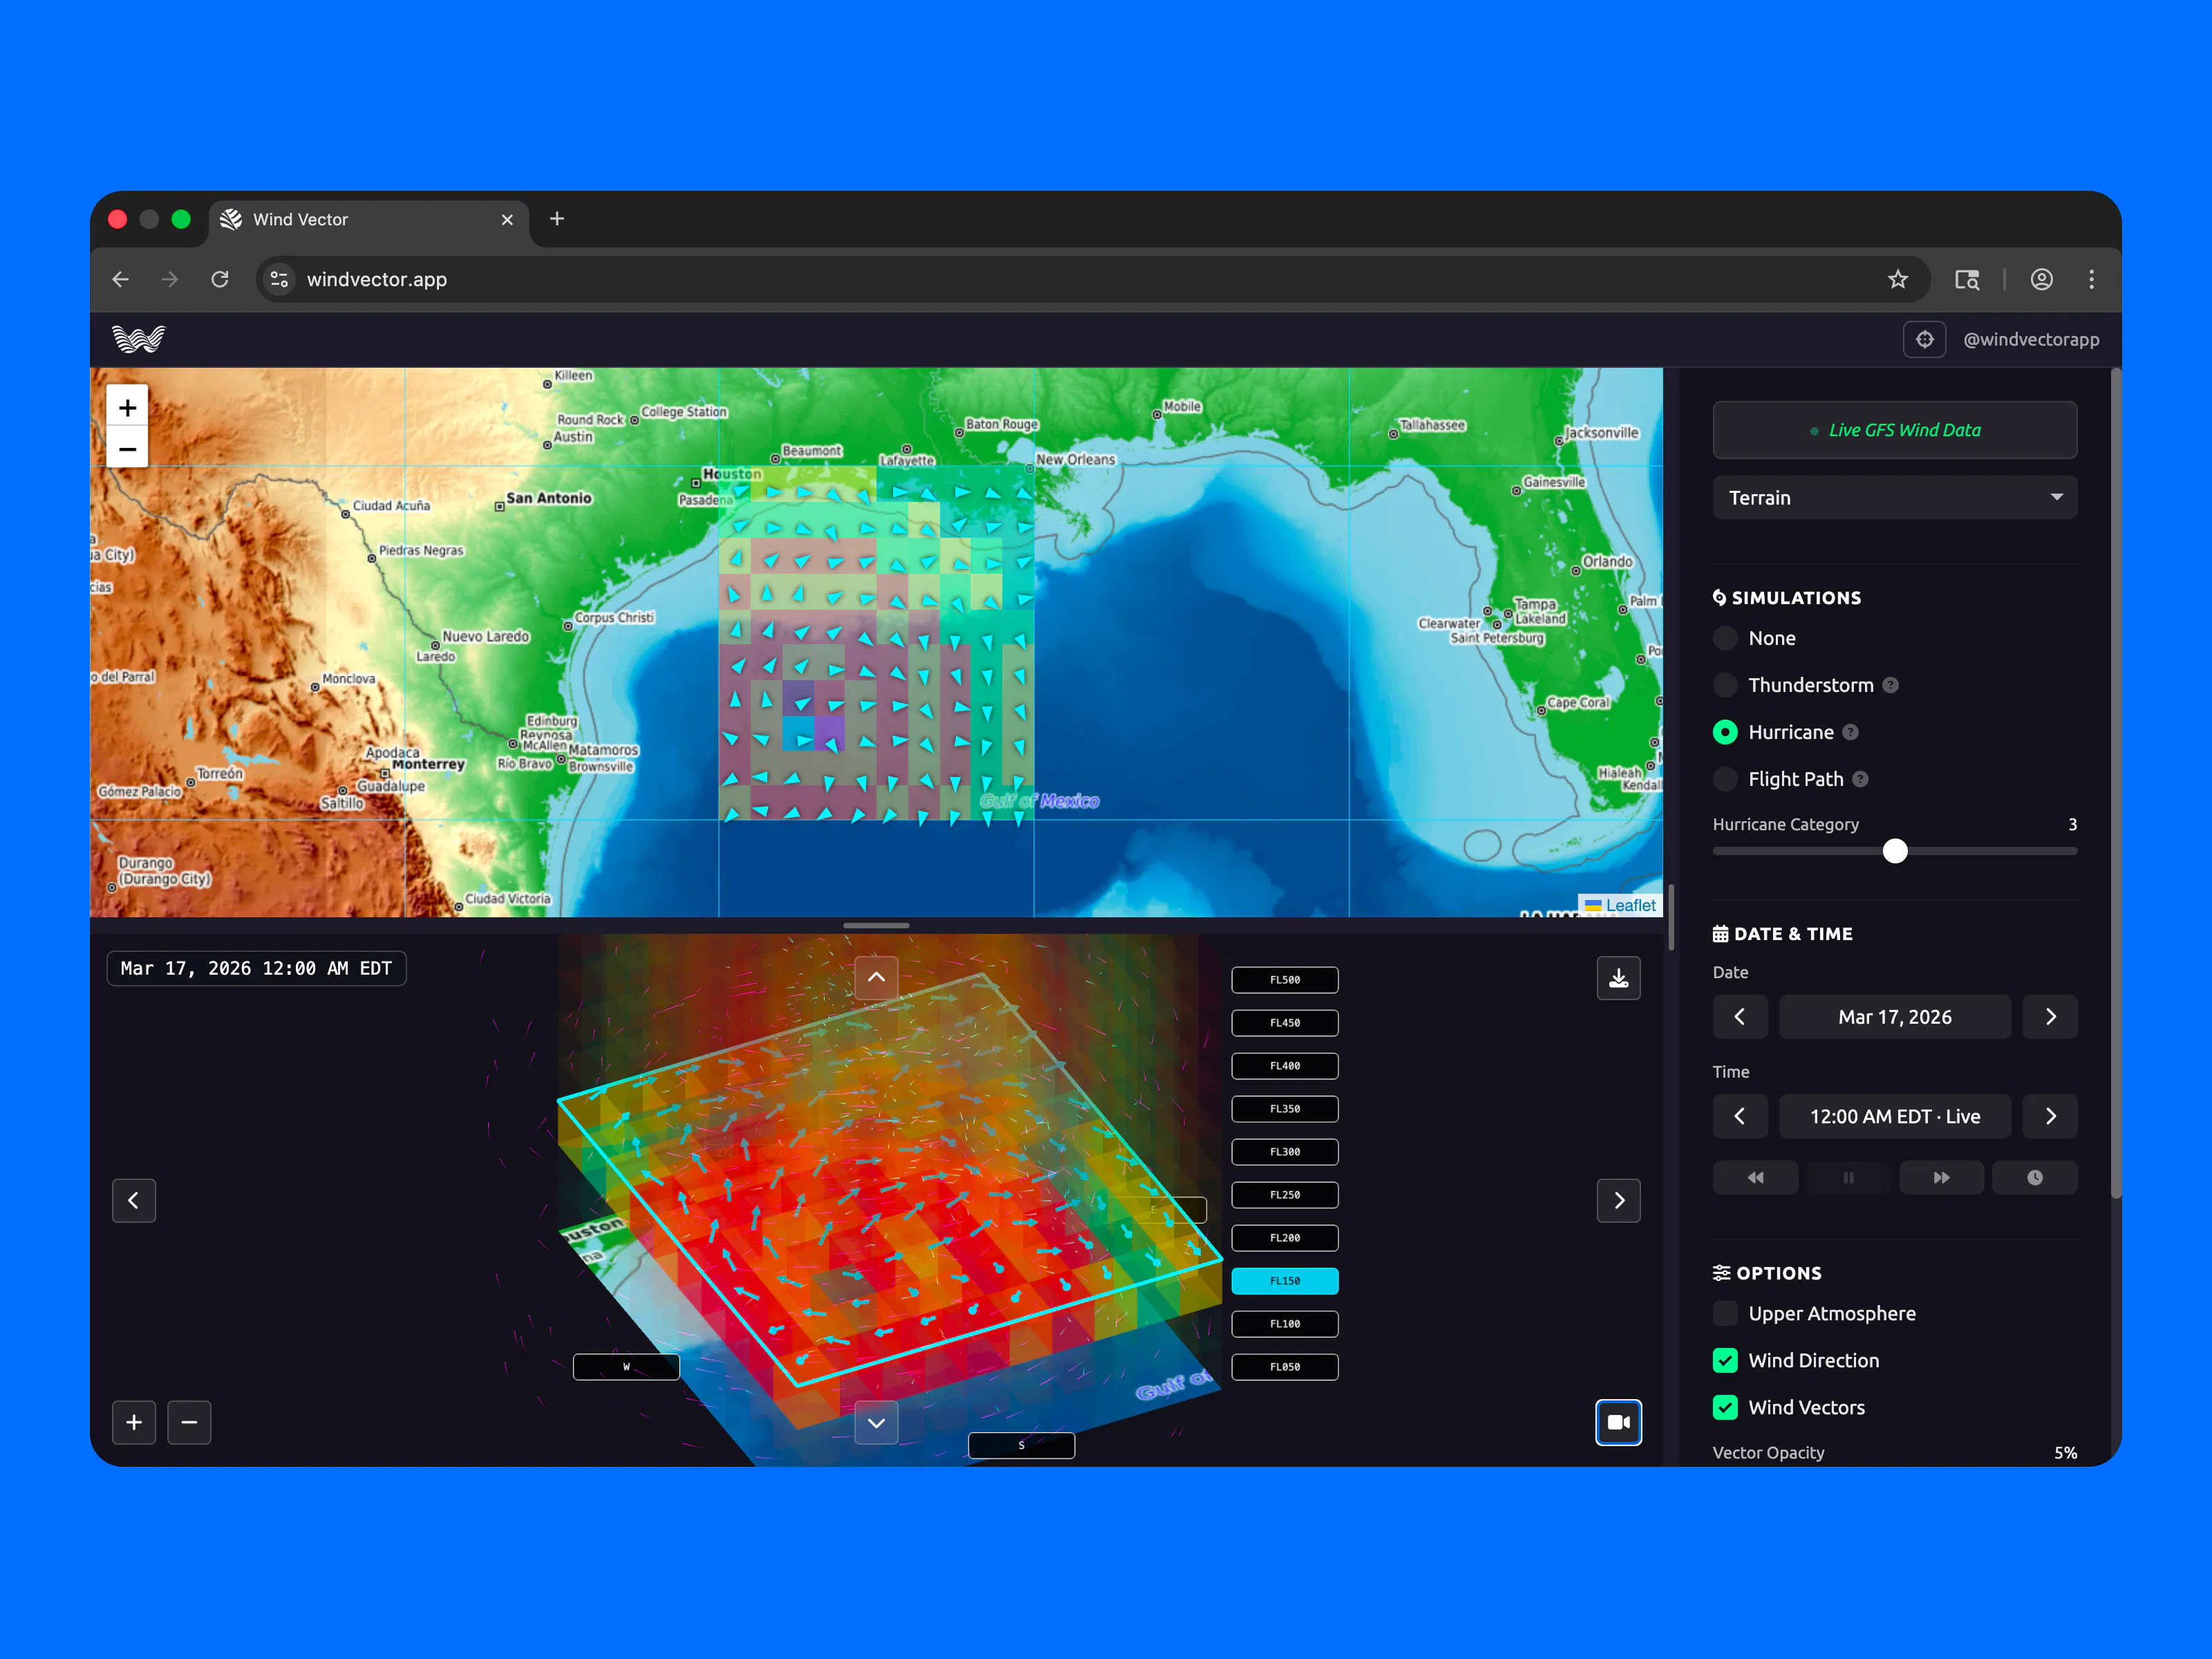Bookmark the page with the star icon

(1897, 279)
